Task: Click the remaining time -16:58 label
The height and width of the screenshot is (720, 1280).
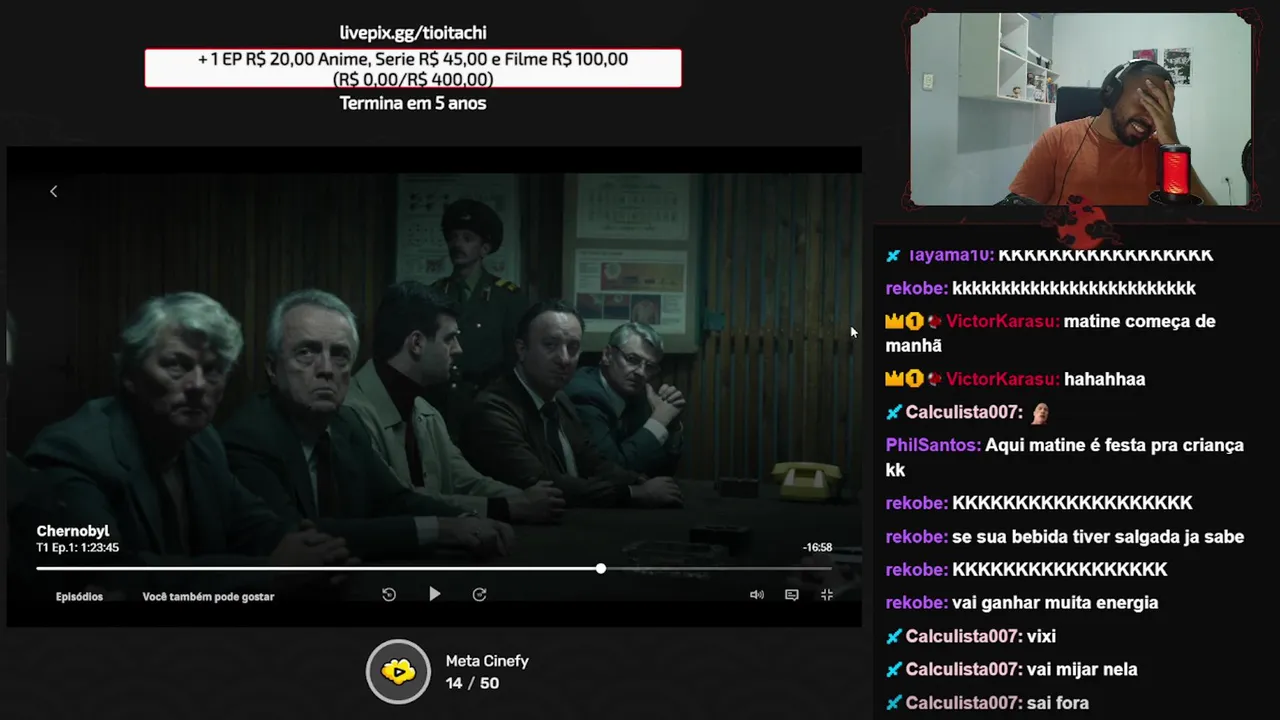Action: click(817, 547)
